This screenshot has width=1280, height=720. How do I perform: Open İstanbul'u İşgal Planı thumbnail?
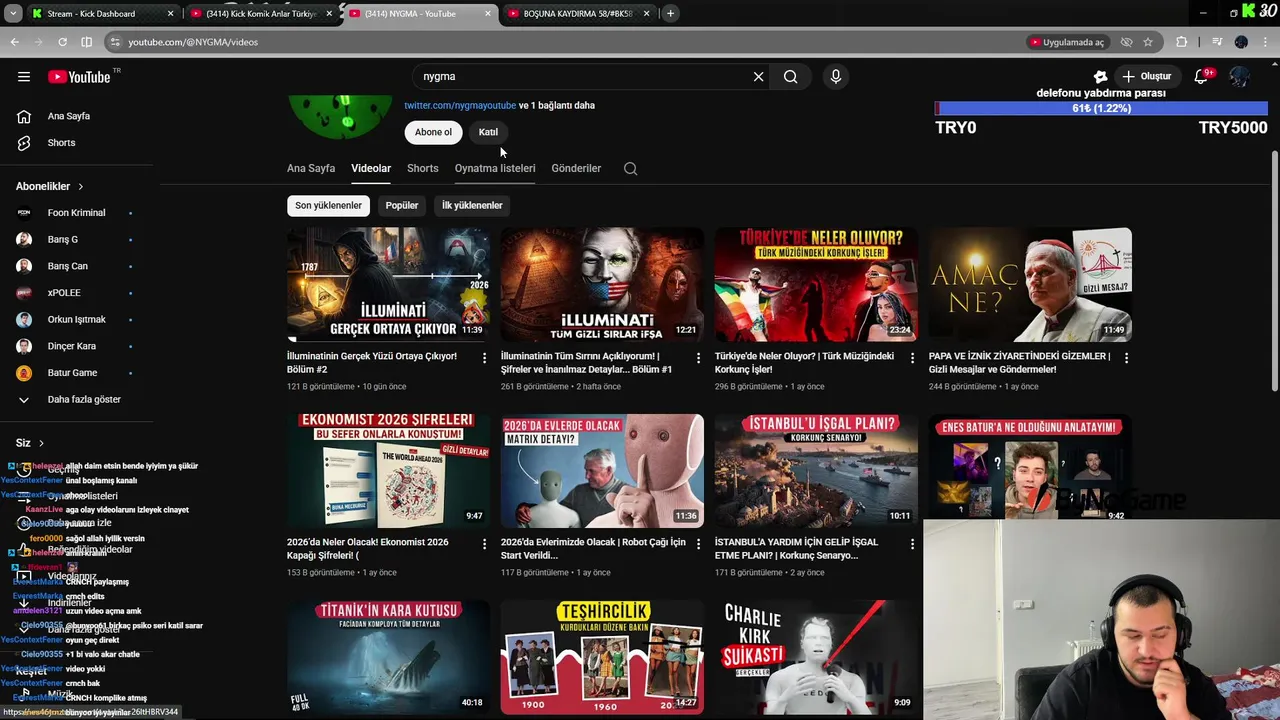pyautogui.click(x=816, y=470)
